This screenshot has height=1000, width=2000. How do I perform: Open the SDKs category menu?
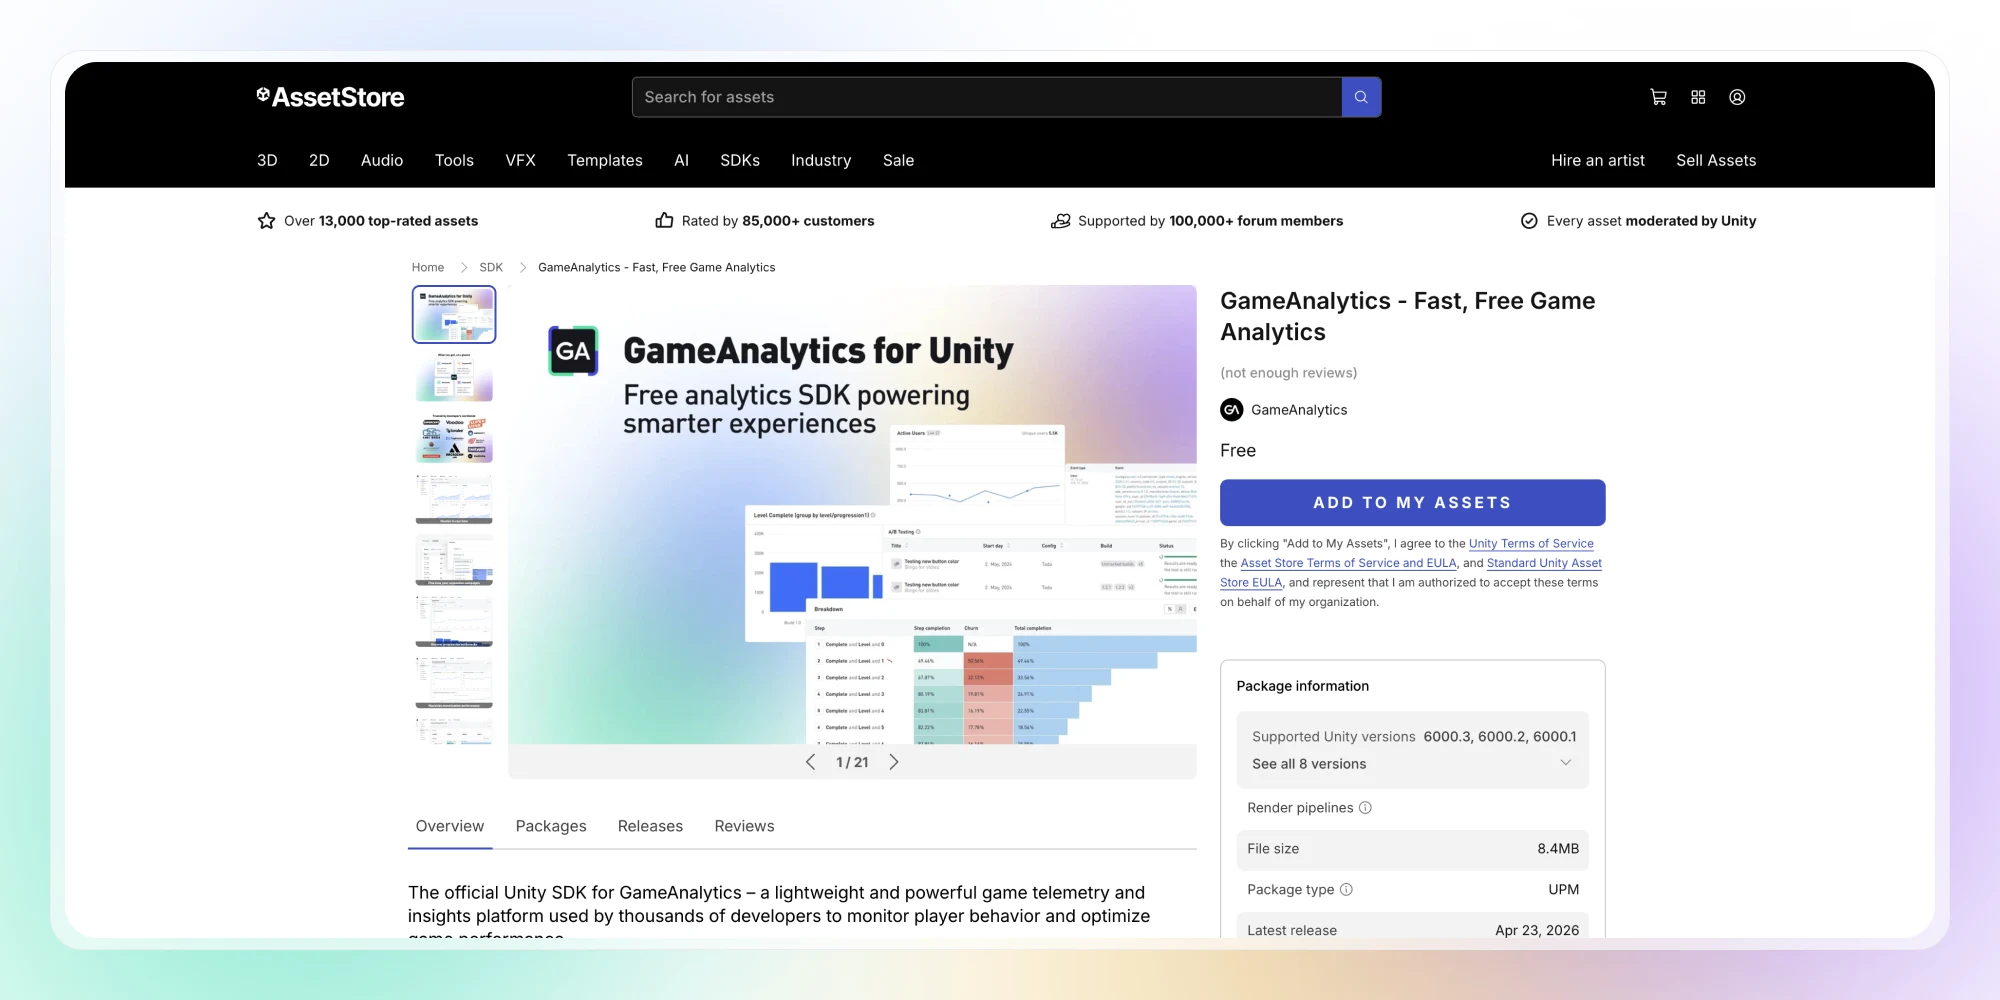pyautogui.click(x=740, y=160)
